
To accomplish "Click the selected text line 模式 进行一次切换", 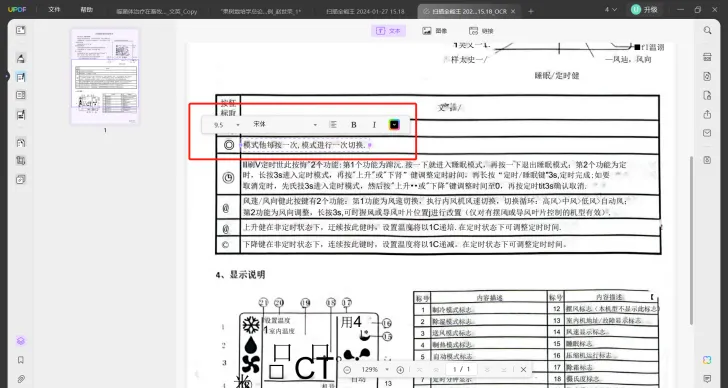I will point(306,145).
